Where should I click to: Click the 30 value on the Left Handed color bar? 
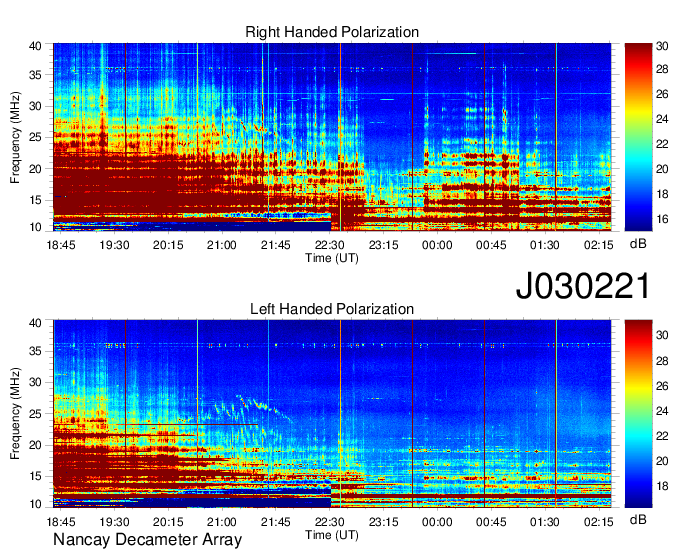tap(662, 335)
